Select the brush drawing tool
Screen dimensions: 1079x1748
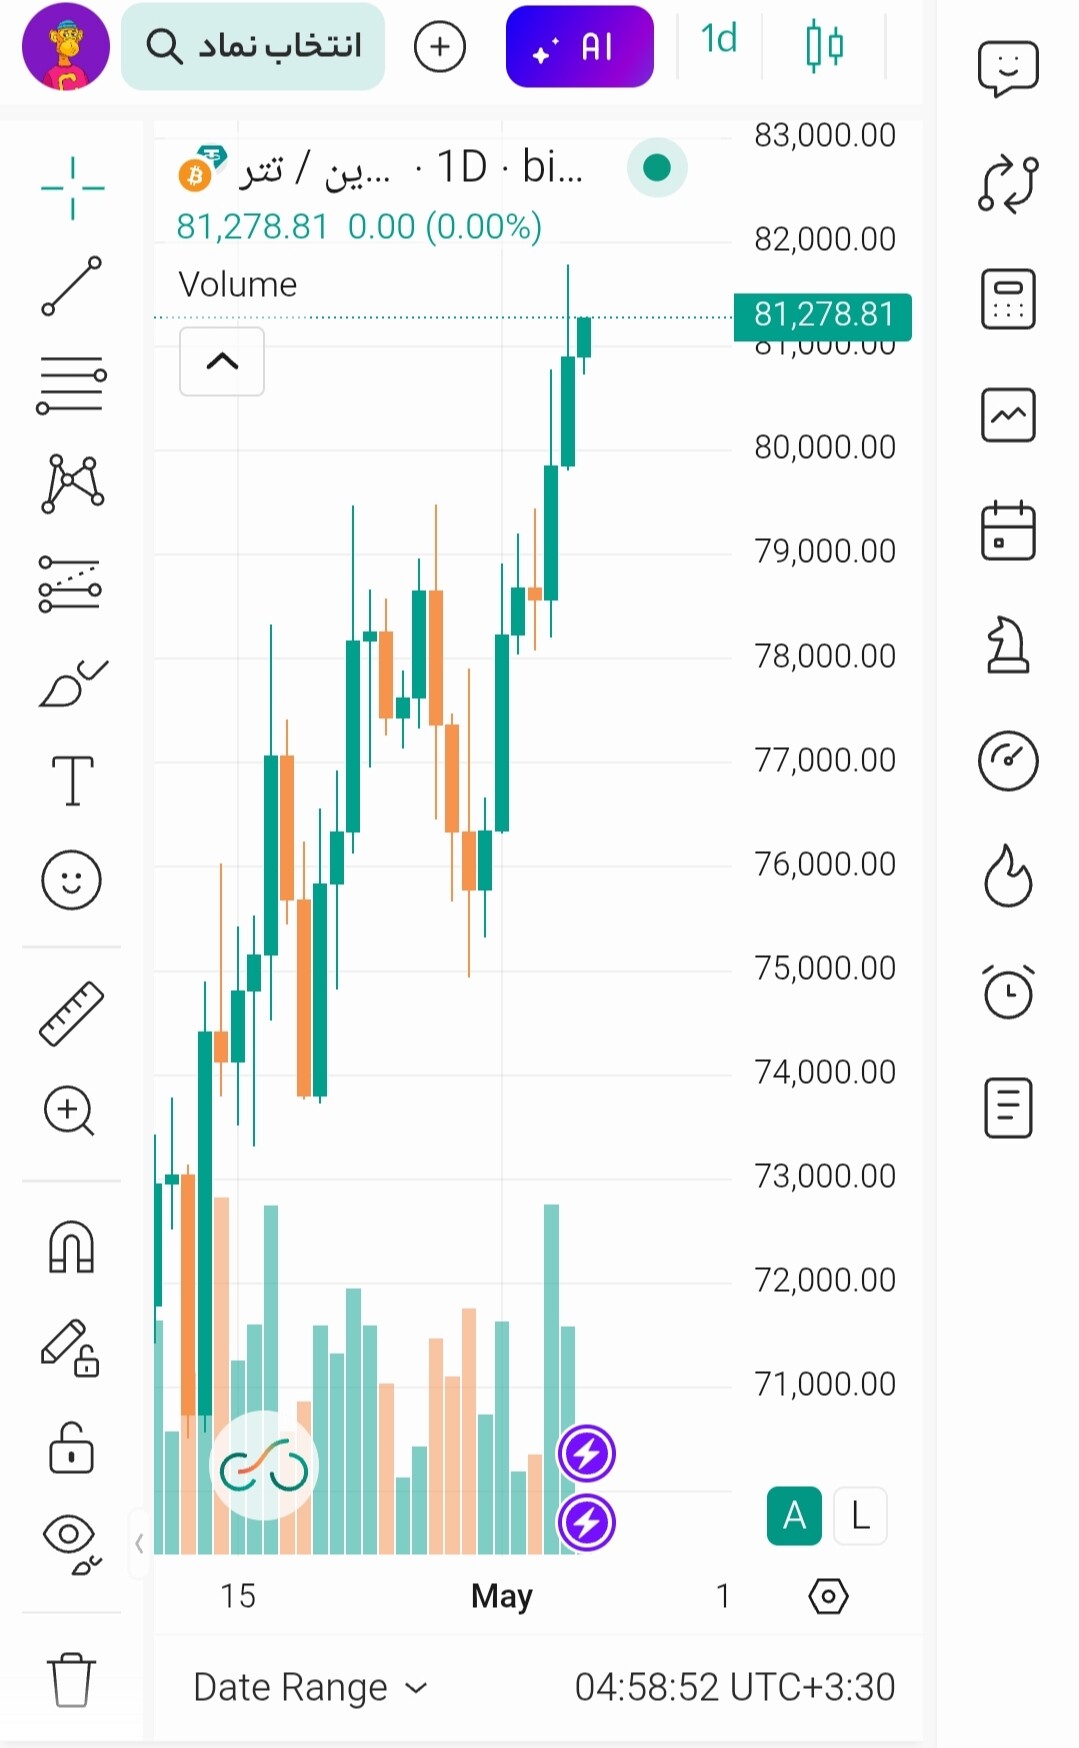click(x=72, y=683)
